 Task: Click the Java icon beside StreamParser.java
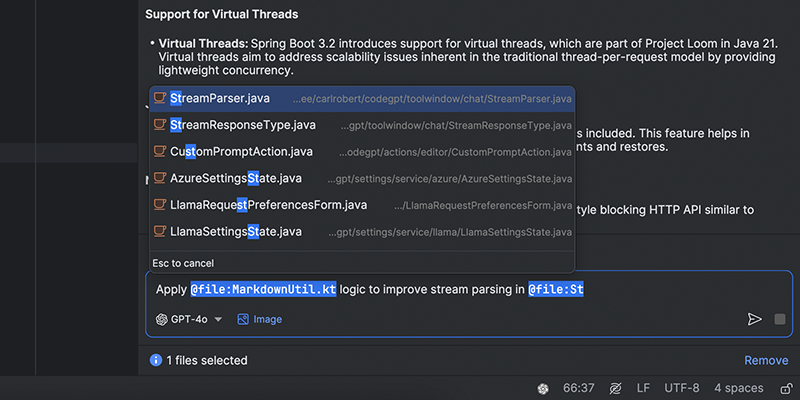pyautogui.click(x=159, y=99)
